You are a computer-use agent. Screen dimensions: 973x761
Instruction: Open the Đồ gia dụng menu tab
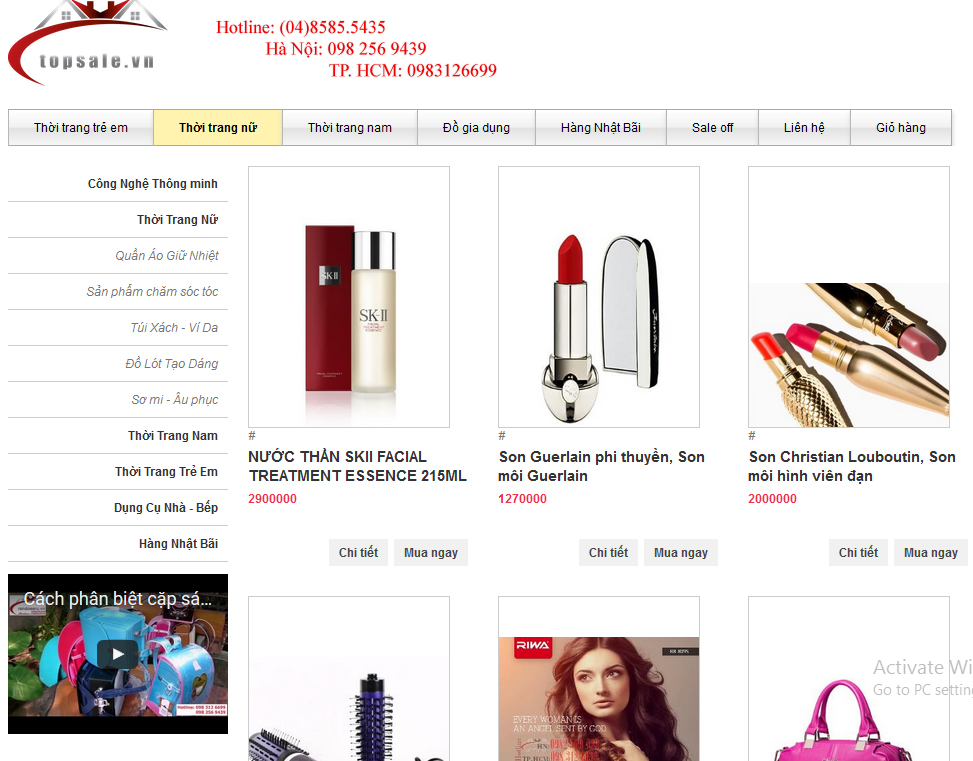coord(476,128)
